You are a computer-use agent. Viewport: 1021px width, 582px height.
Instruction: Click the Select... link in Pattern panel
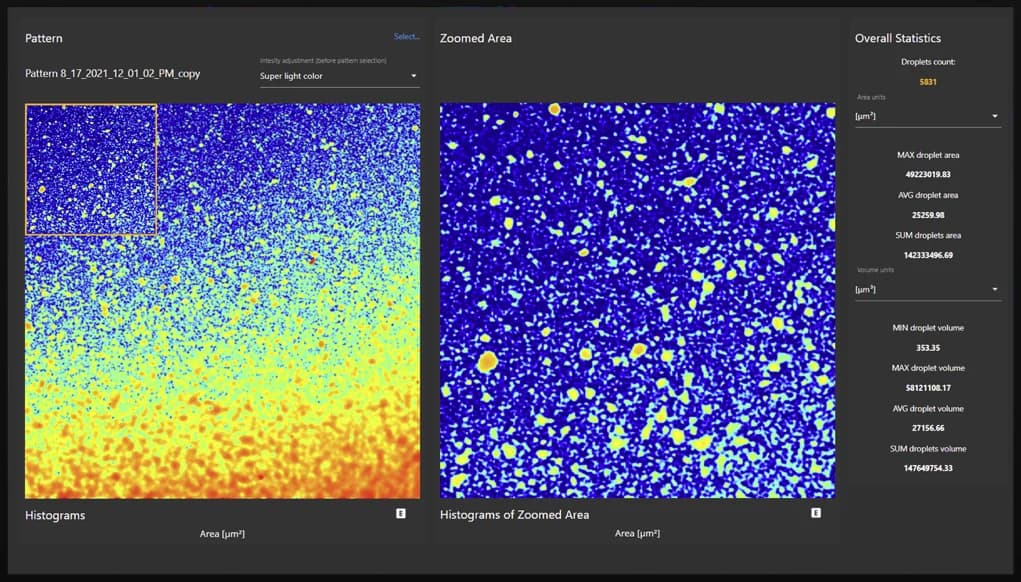406,36
